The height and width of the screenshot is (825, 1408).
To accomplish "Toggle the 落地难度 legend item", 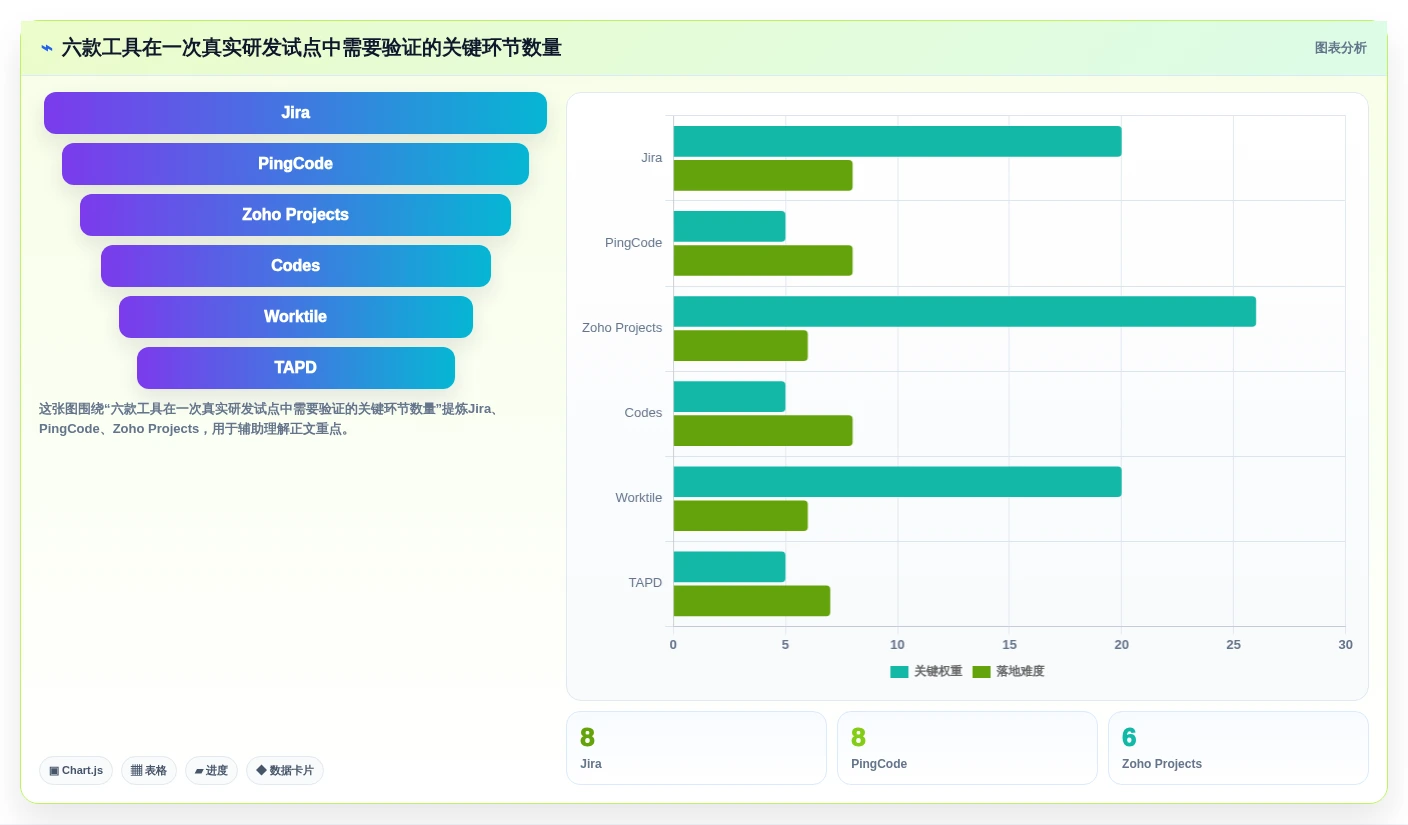I will [x=1008, y=671].
